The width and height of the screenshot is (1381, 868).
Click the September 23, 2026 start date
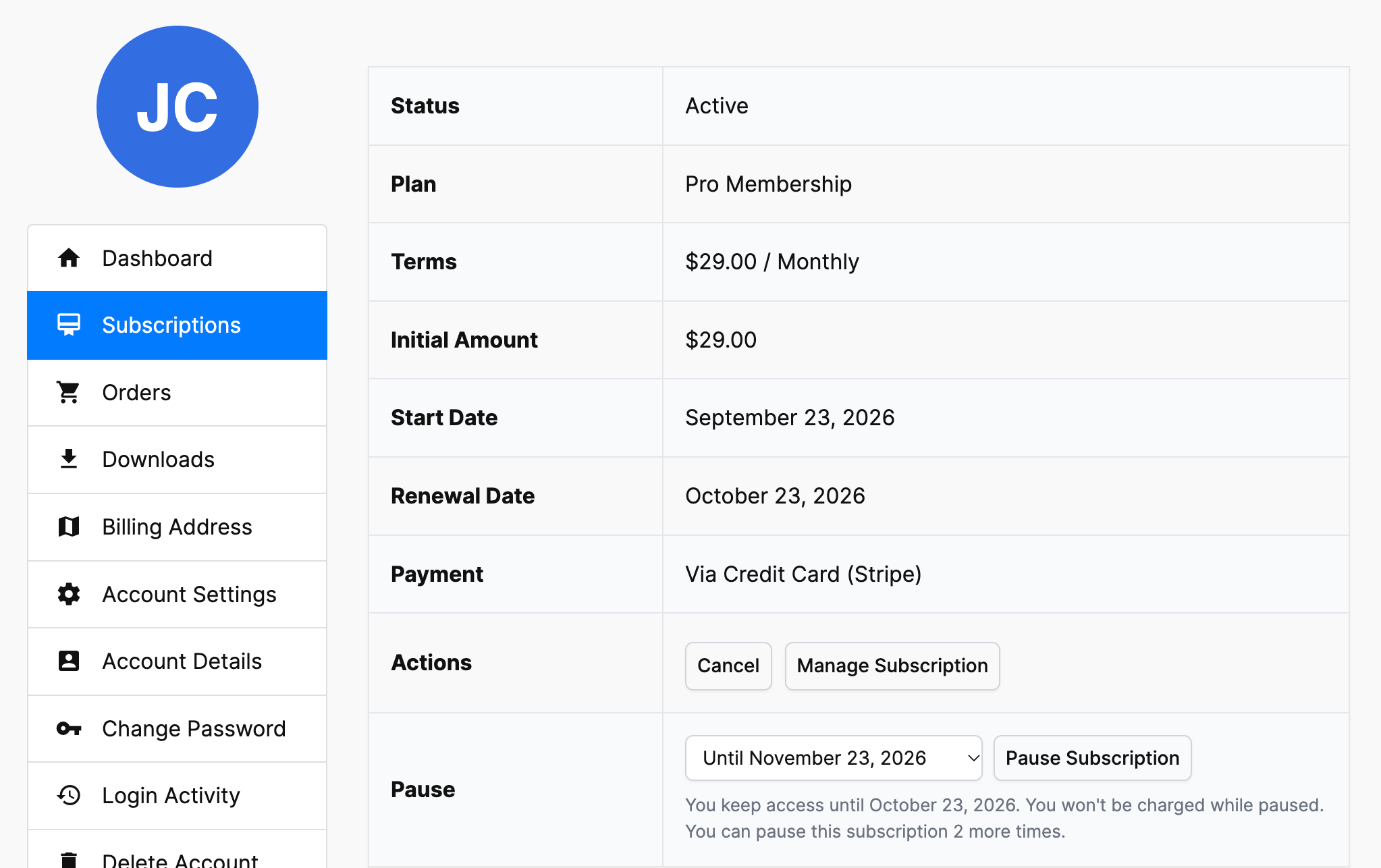click(x=790, y=418)
